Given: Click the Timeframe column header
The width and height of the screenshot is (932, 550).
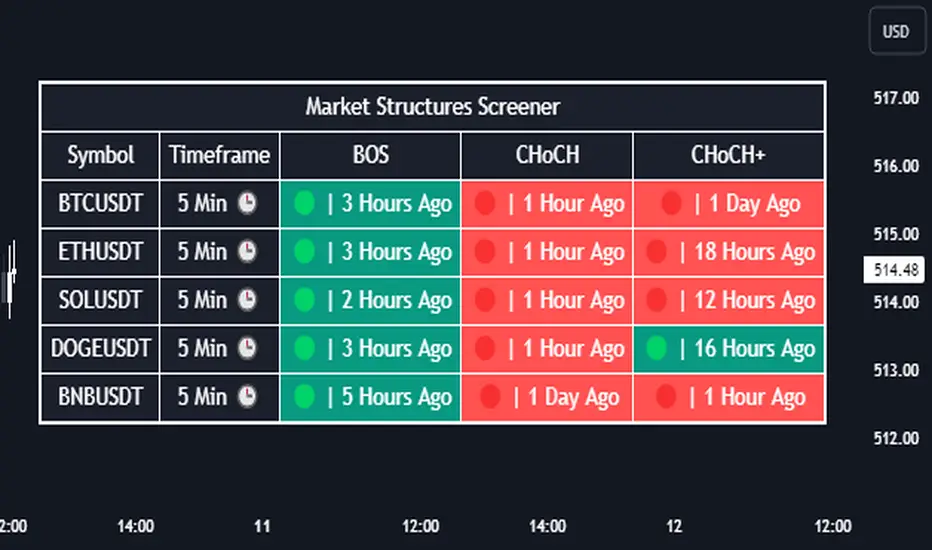Looking at the screenshot, I should click(x=219, y=156).
